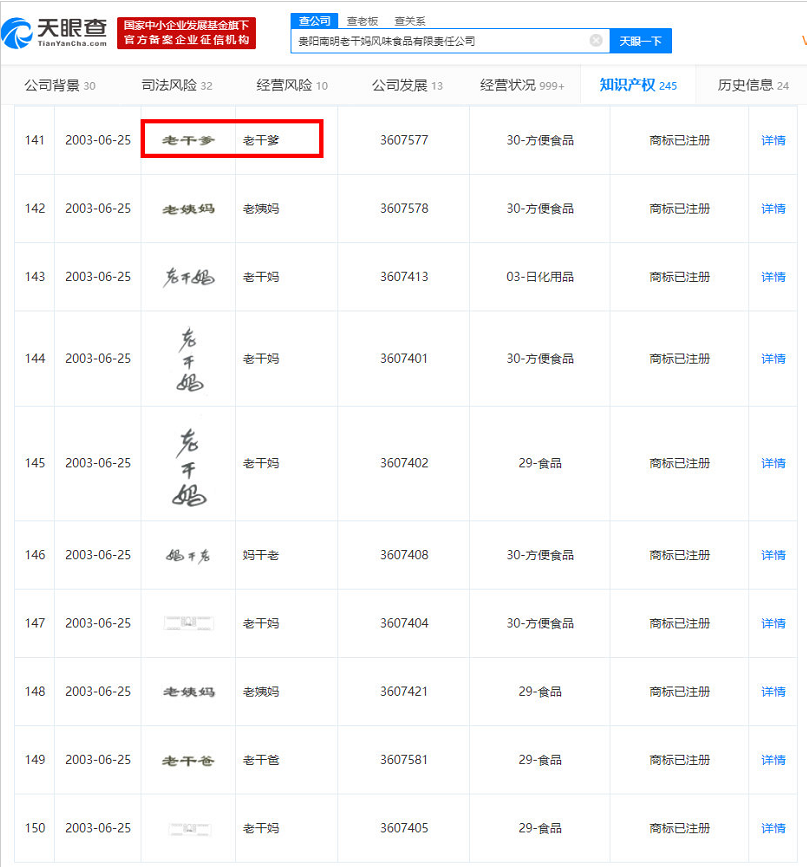The image size is (807, 867).
Task: Open 详情 link for row 149 老干爸
Action: [x=773, y=760]
